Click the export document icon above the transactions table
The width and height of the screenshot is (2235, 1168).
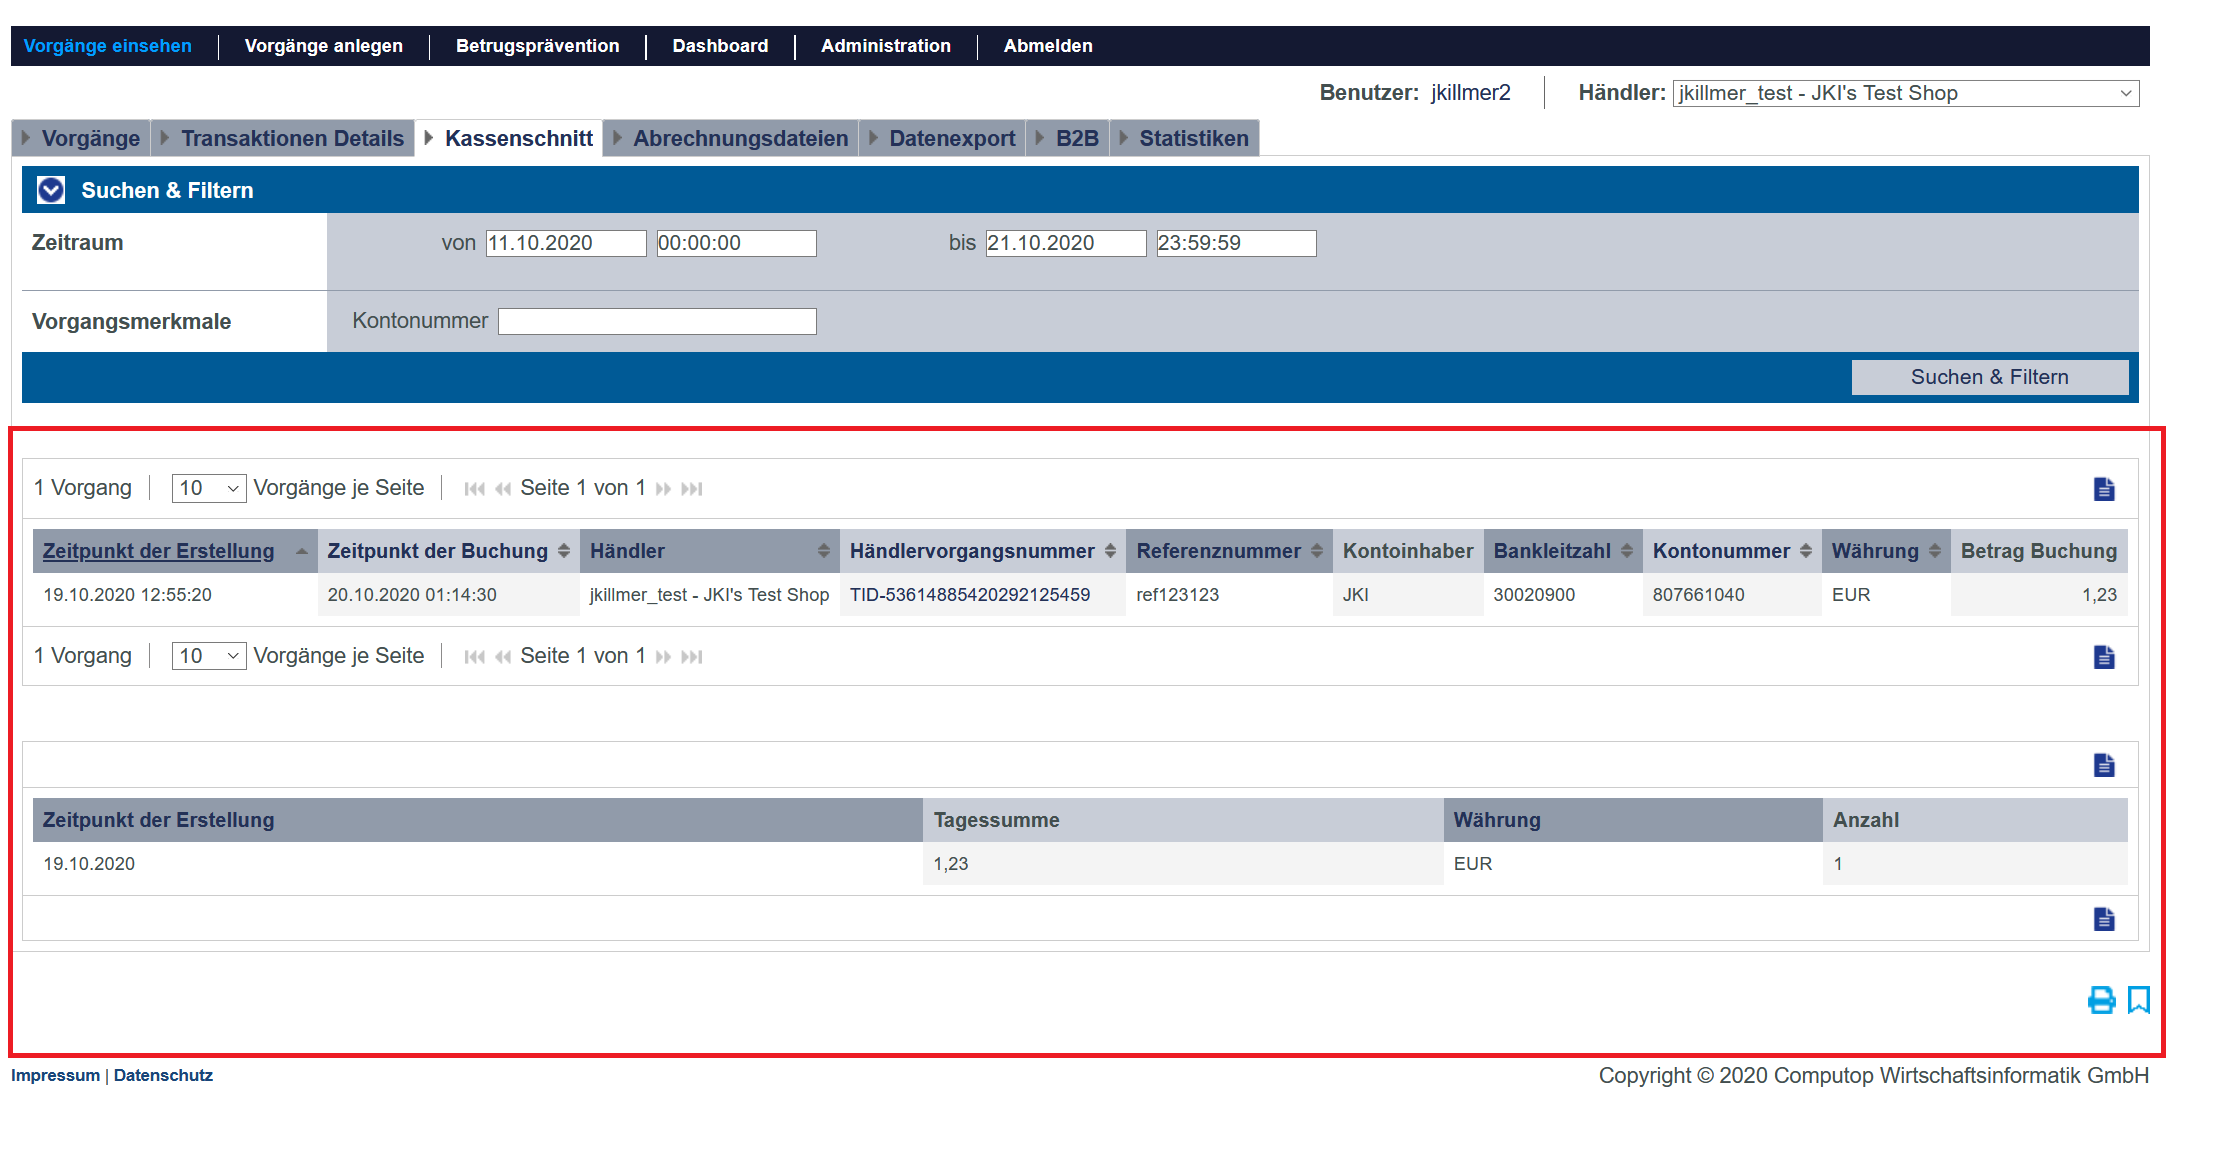(x=2104, y=489)
